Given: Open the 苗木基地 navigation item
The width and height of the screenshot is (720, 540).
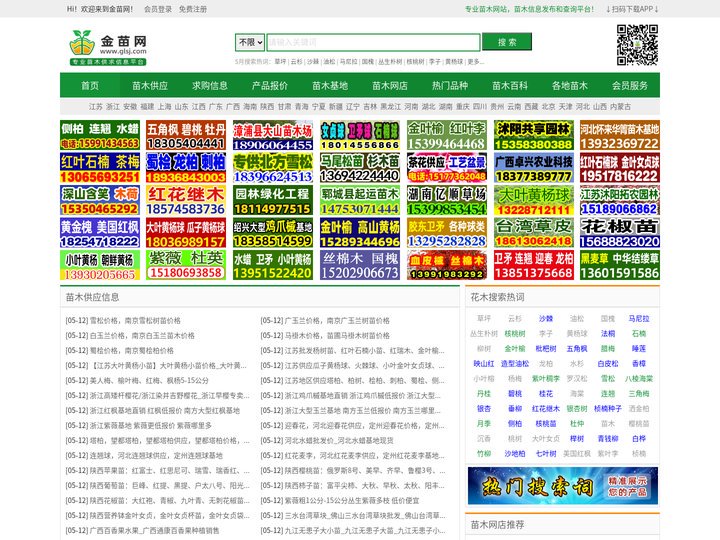Looking at the screenshot, I should coord(330,85).
